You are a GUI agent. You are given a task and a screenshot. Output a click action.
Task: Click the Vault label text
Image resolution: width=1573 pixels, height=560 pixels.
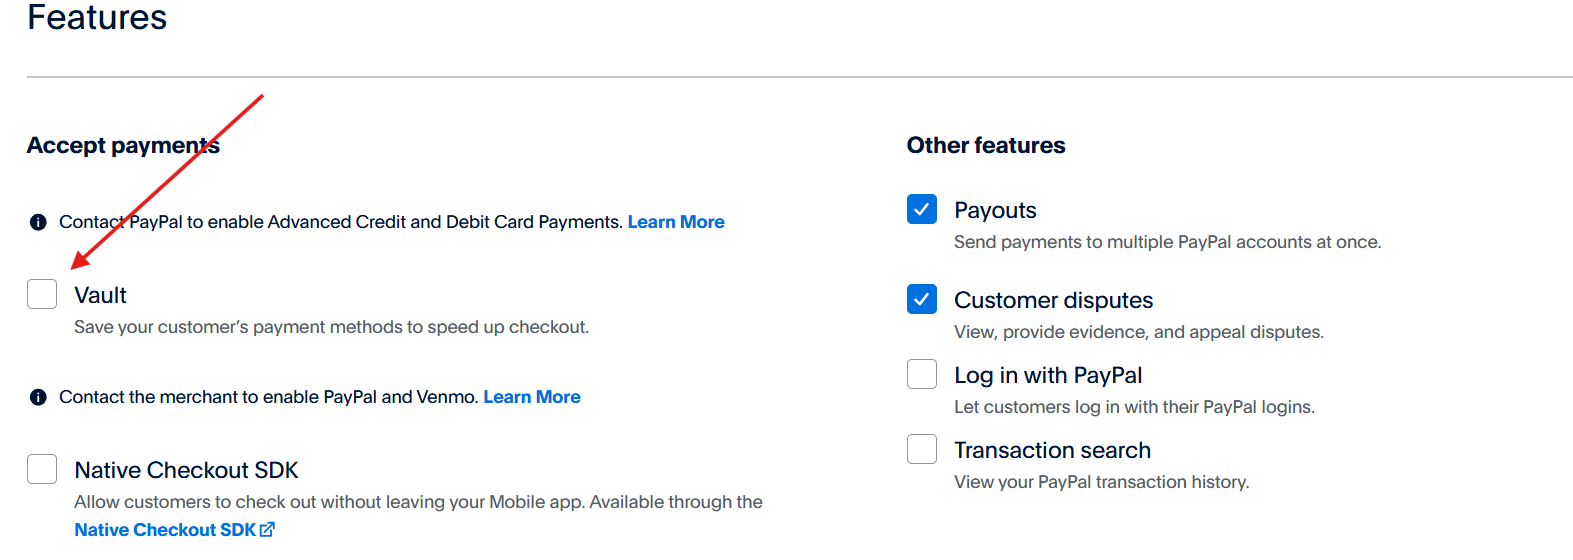coord(100,295)
